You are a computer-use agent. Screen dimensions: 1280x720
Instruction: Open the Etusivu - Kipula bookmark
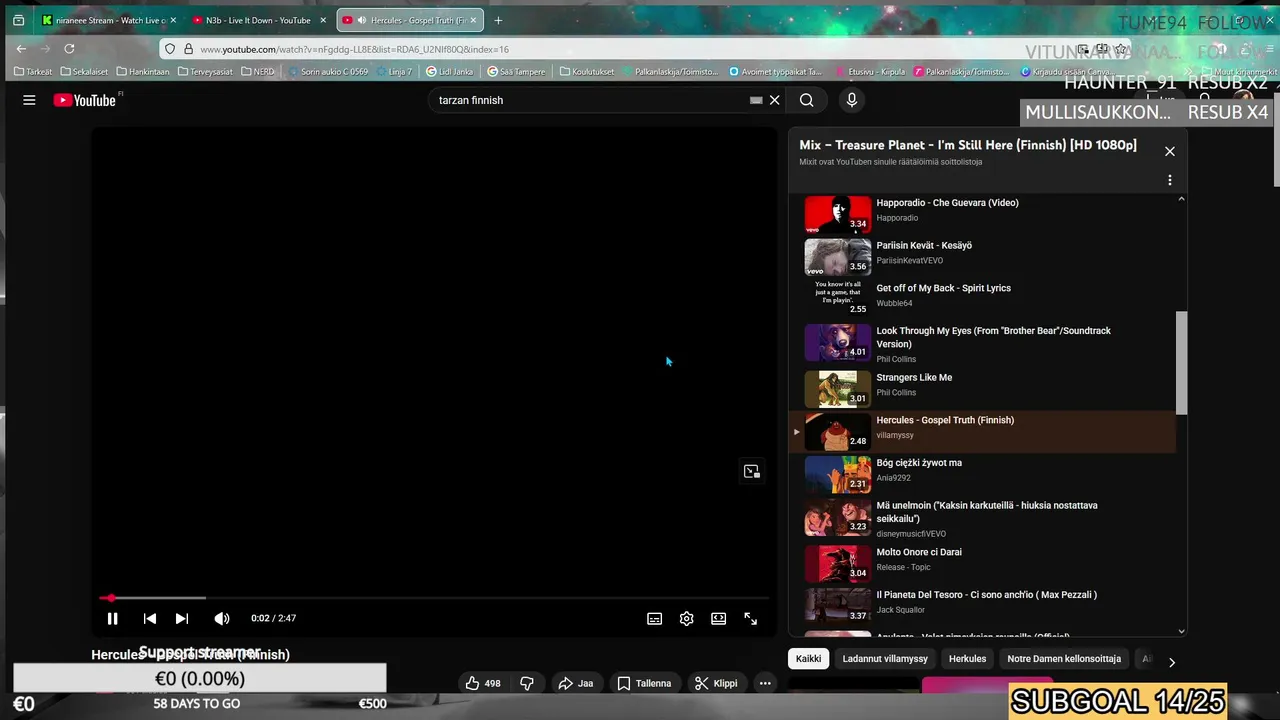pyautogui.click(x=870, y=72)
